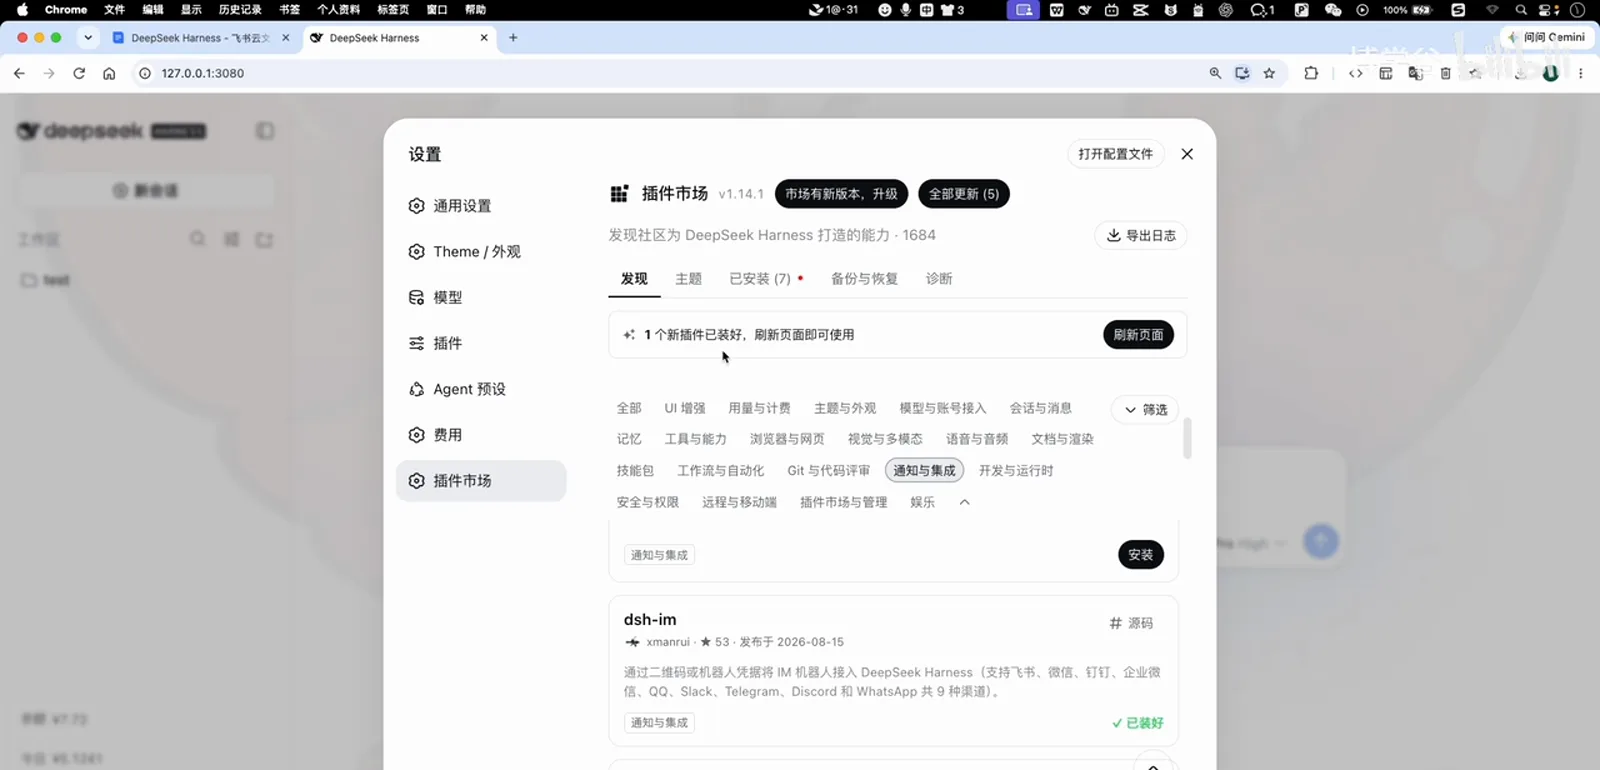Switch to the 飞书云文 browser tab
This screenshot has width=1600, height=770.
[x=200, y=38]
